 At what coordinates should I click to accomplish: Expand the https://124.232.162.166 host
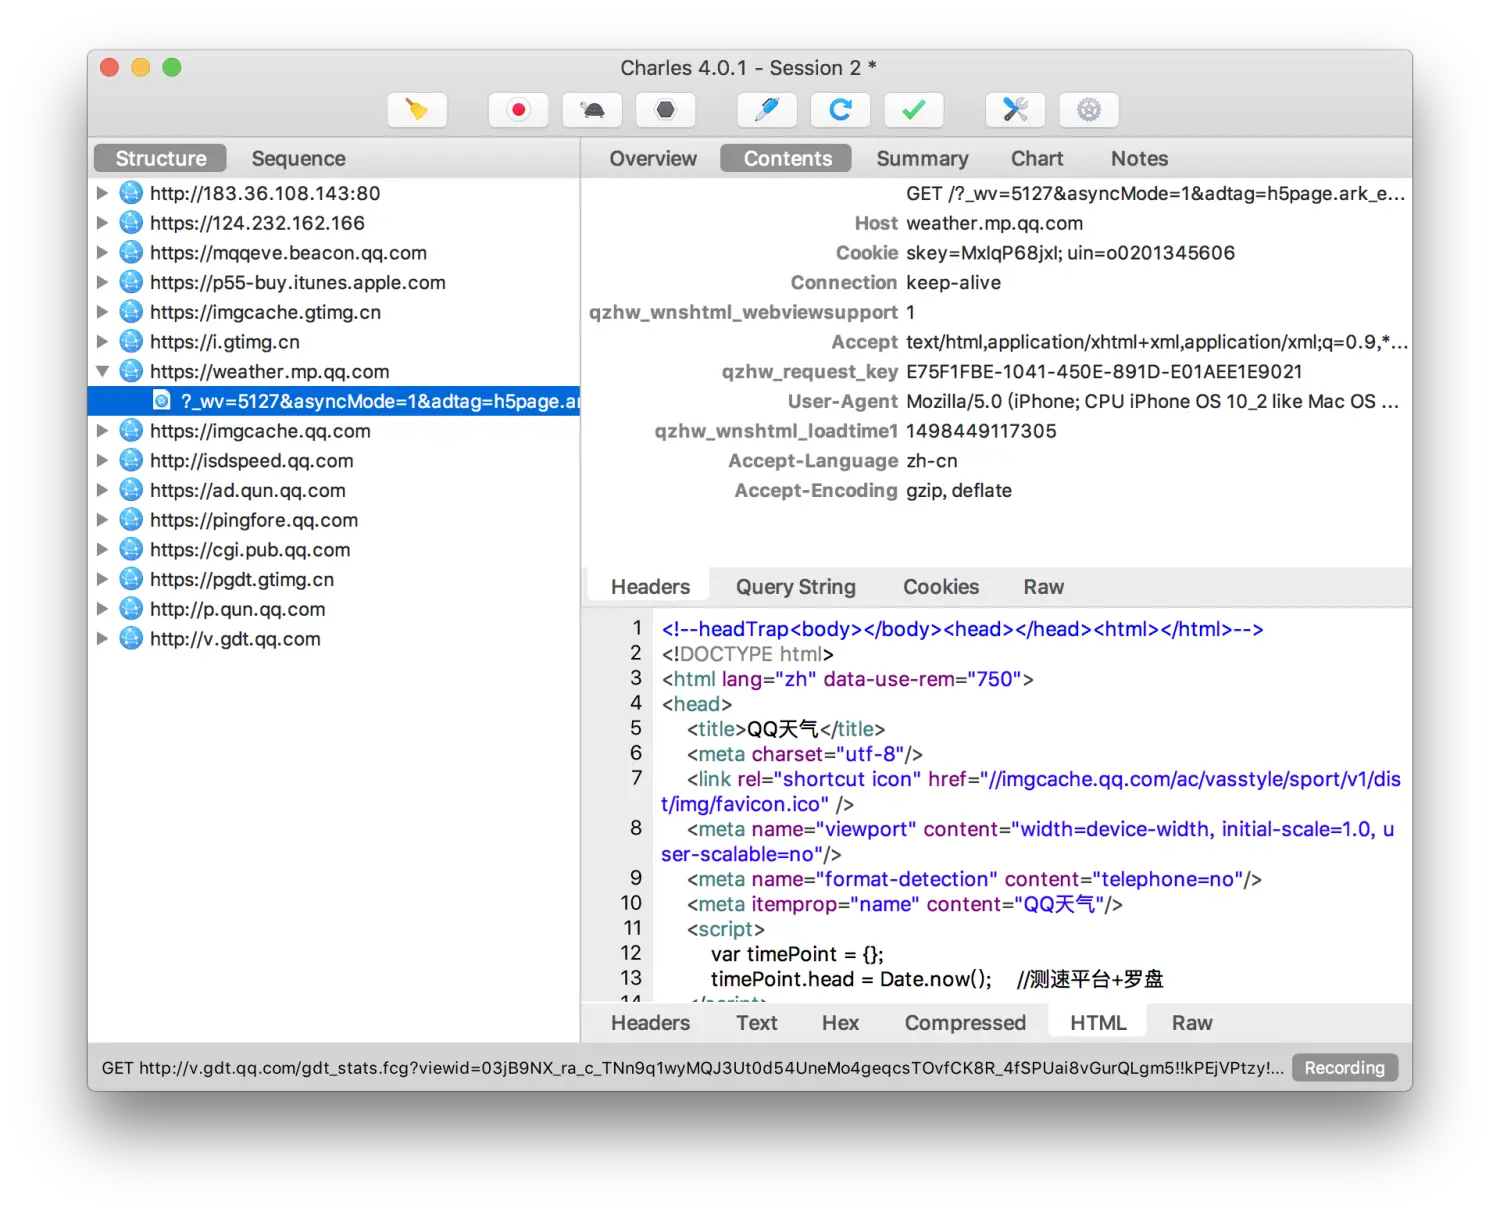pos(102,223)
